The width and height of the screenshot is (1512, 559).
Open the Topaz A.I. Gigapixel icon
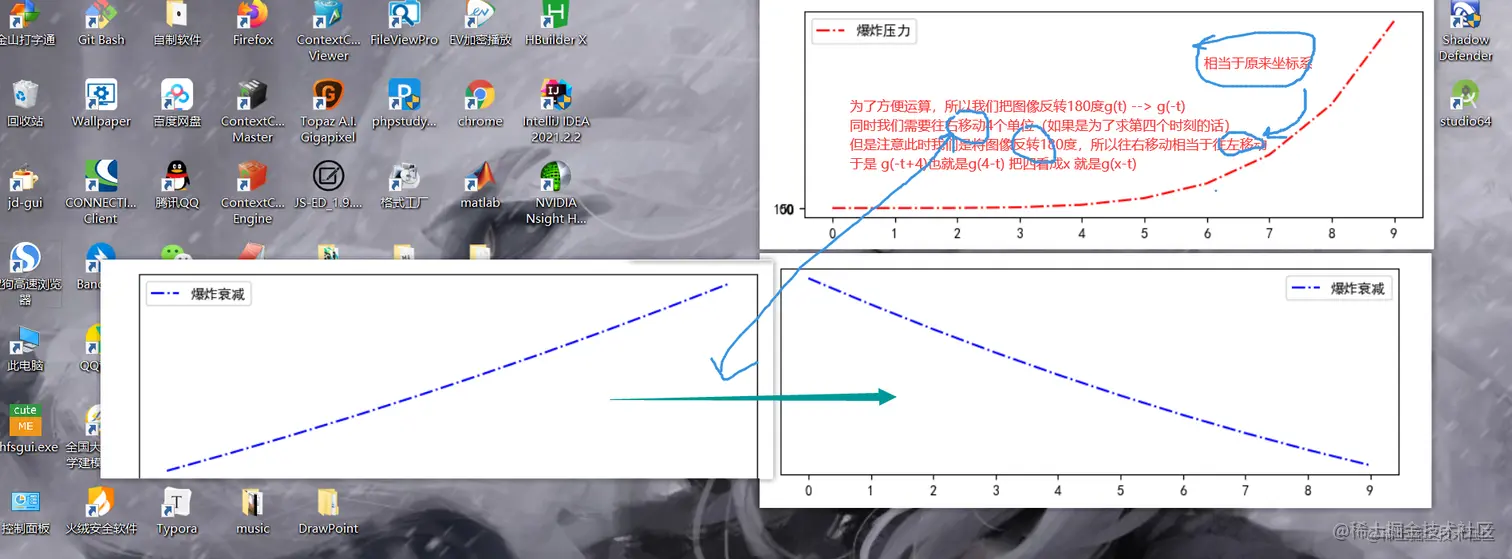[328, 111]
